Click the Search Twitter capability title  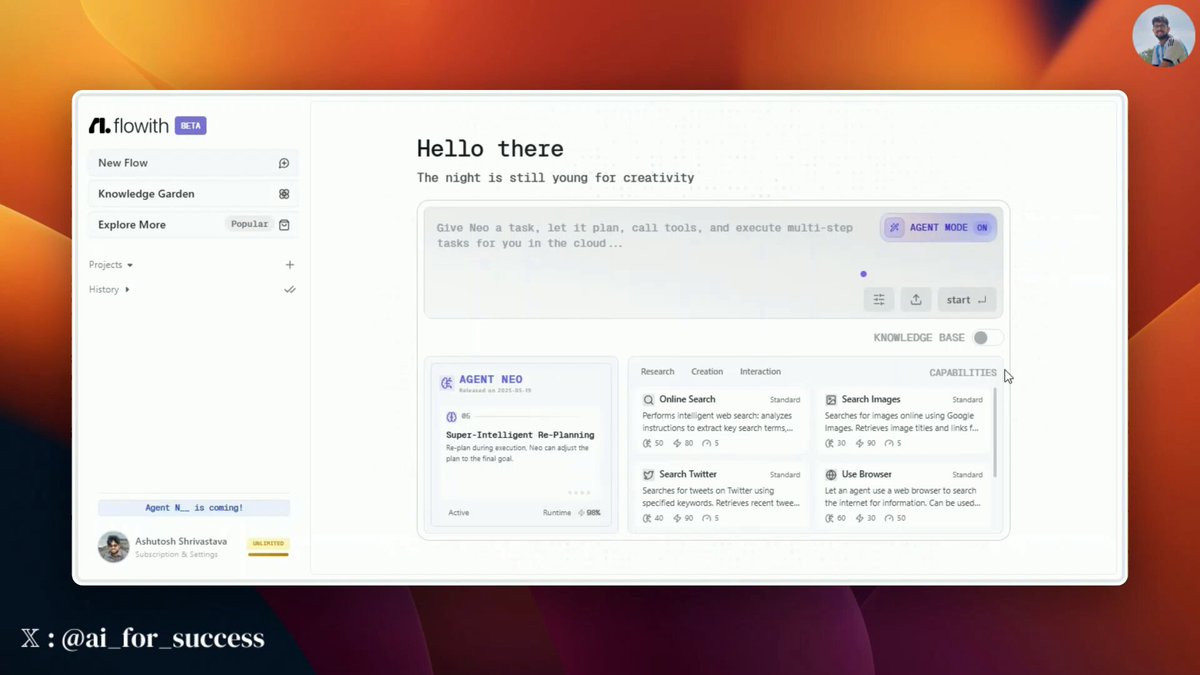(688, 475)
